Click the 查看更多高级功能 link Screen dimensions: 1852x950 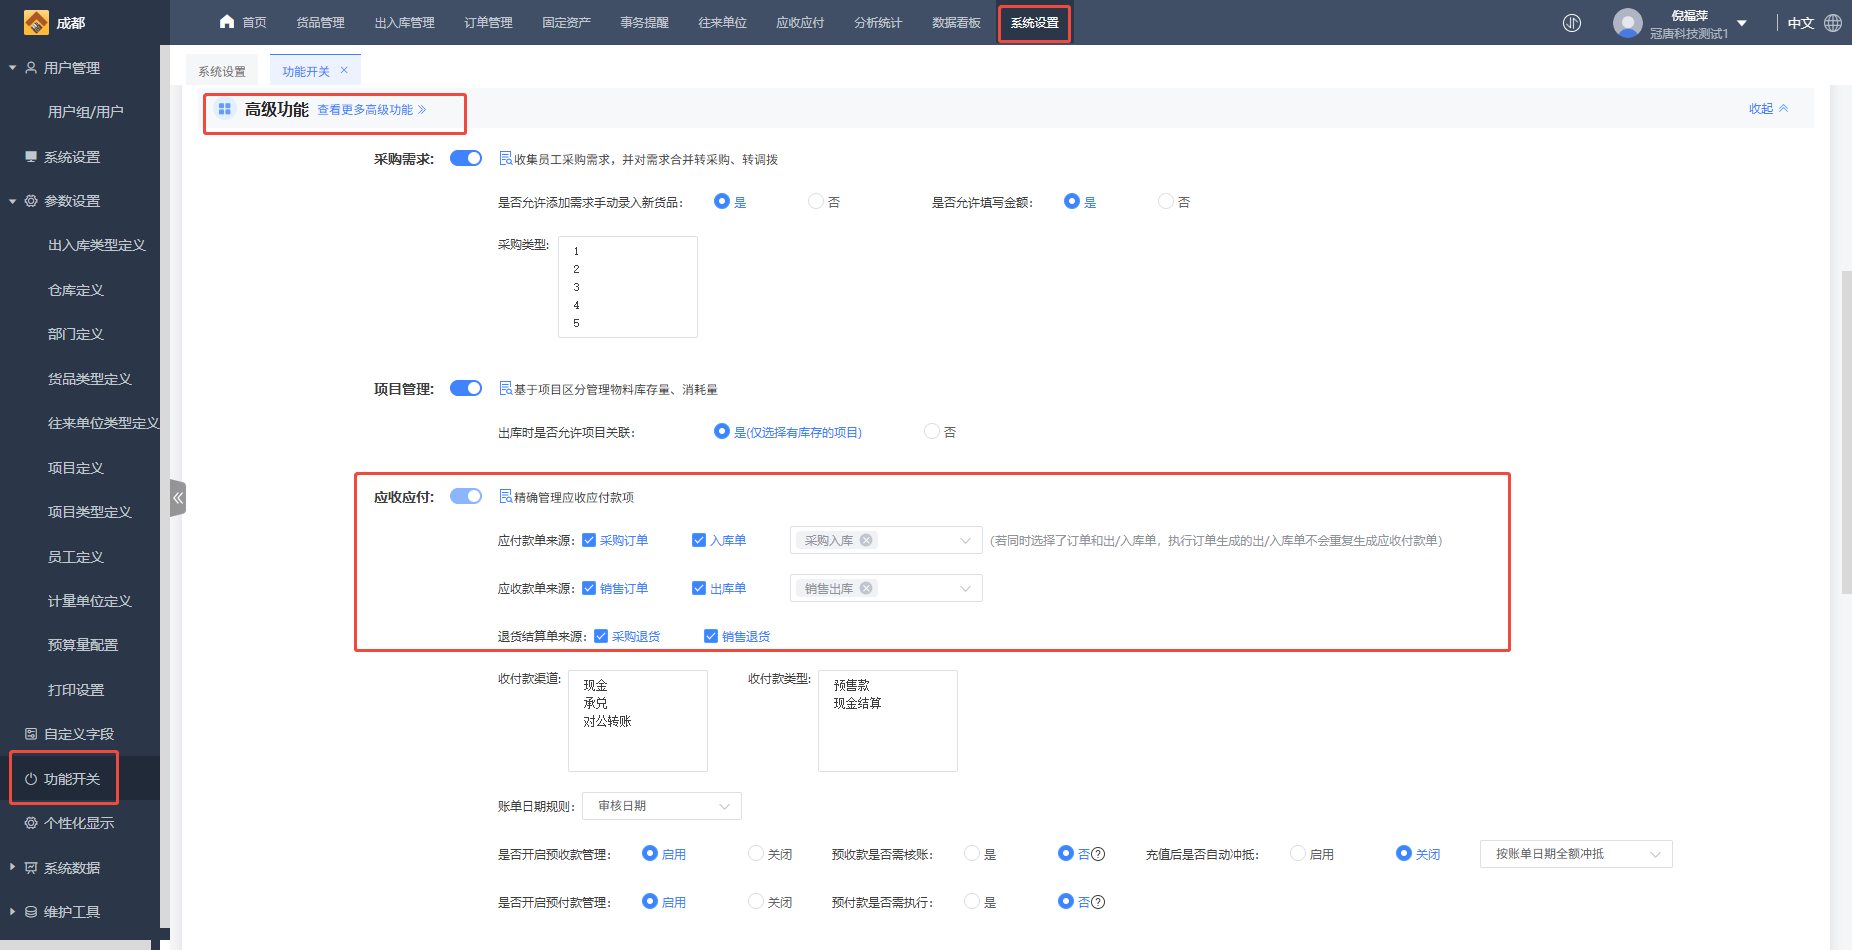(371, 110)
